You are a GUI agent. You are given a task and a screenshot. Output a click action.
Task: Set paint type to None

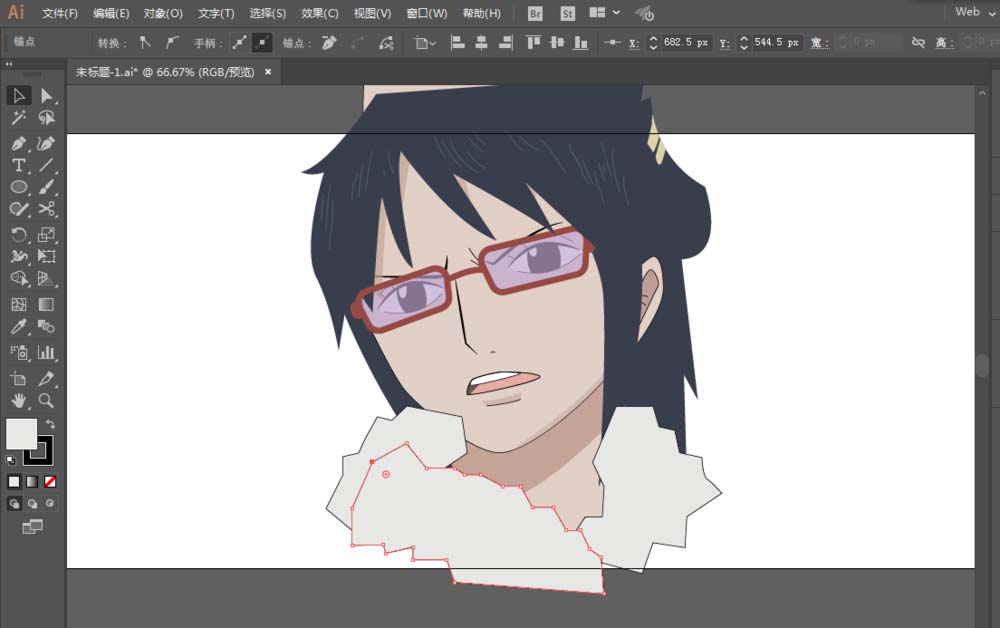click(50, 481)
